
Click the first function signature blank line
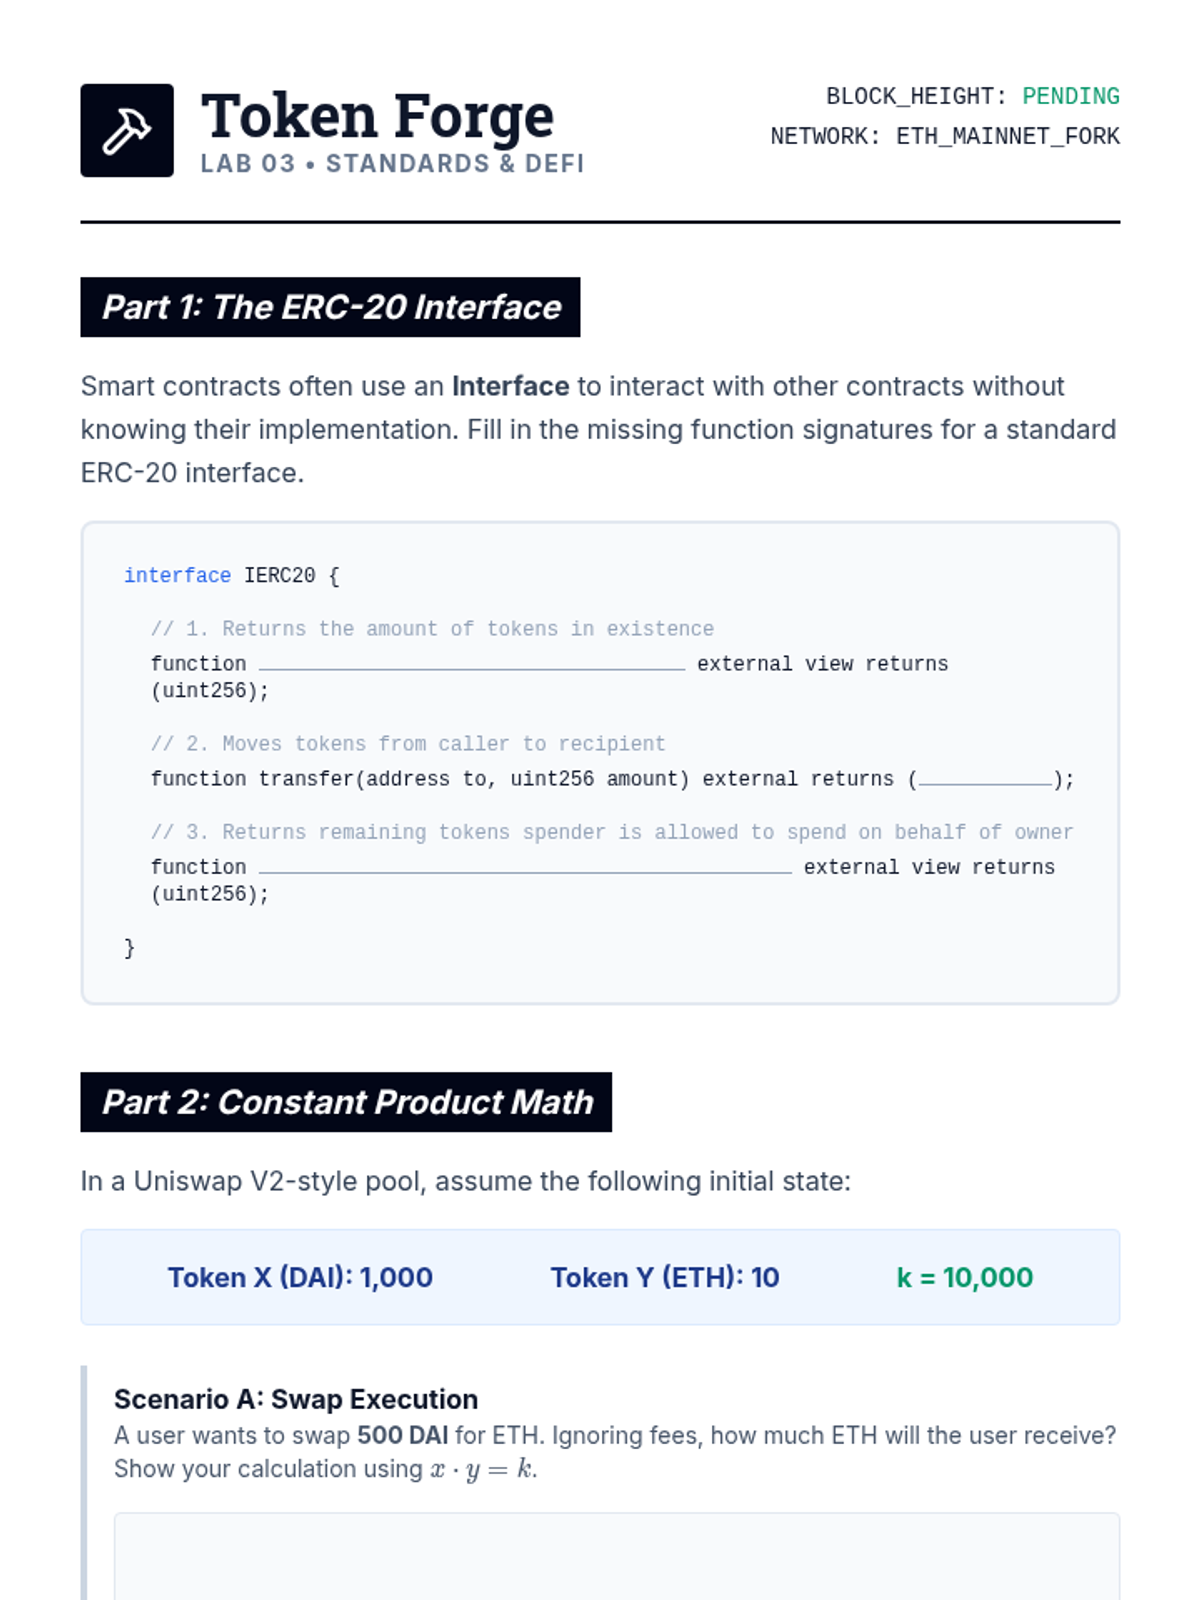pyautogui.click(x=472, y=664)
